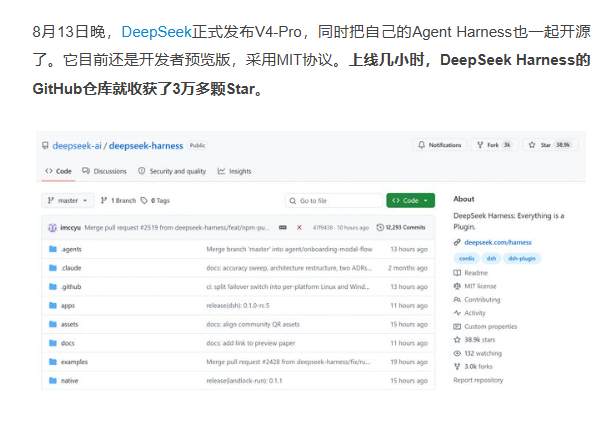Image resolution: width=609 pixels, height=430 pixels.
Task: Click the folder icon next to examples
Action: click(53, 362)
